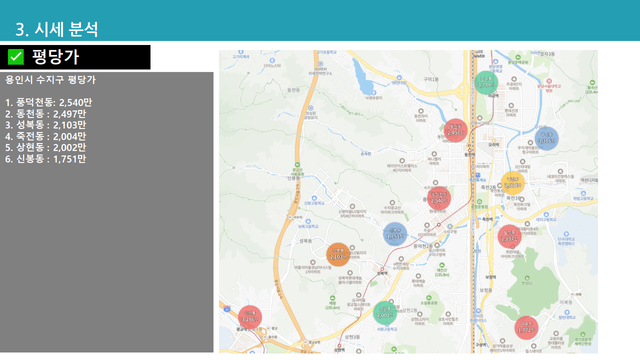
Task: Click the blue circle marker near 구미동
Action: (547, 138)
